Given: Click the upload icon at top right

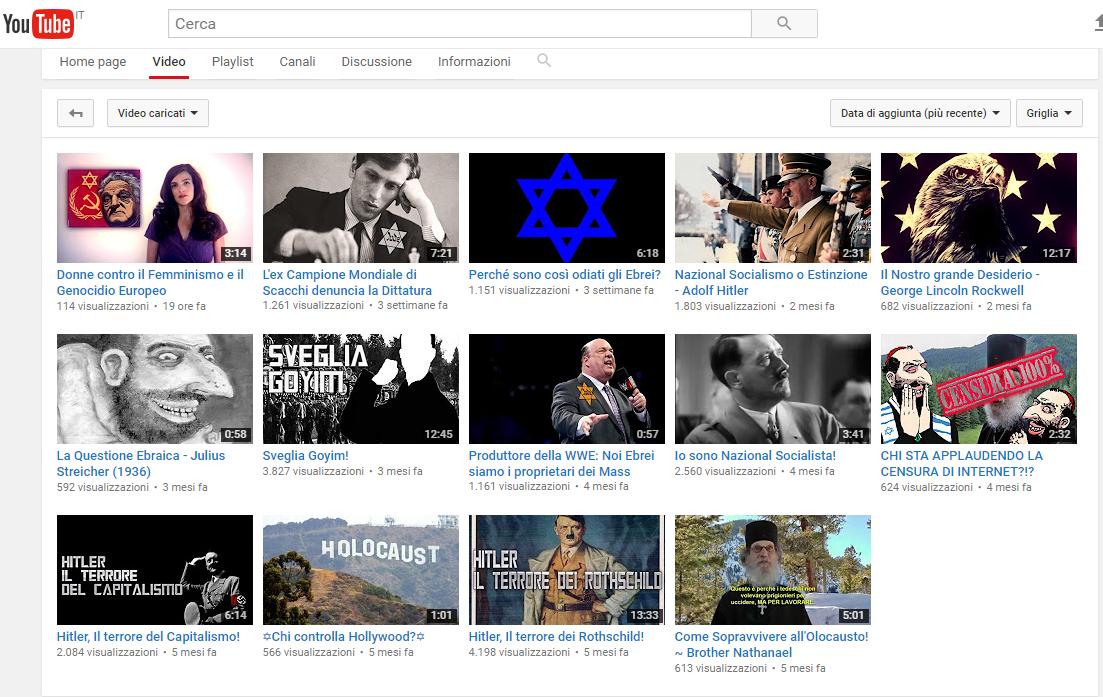Looking at the screenshot, I should click(1098, 24).
